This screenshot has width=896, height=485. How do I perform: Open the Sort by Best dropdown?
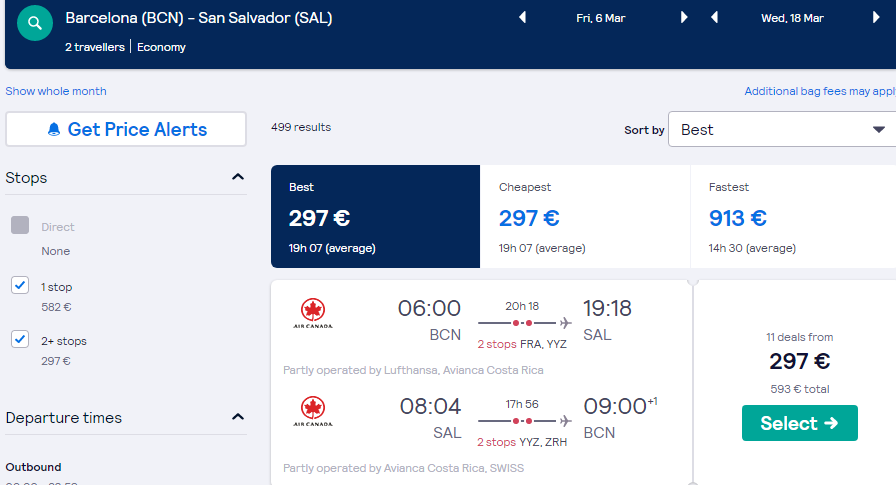[782, 129]
